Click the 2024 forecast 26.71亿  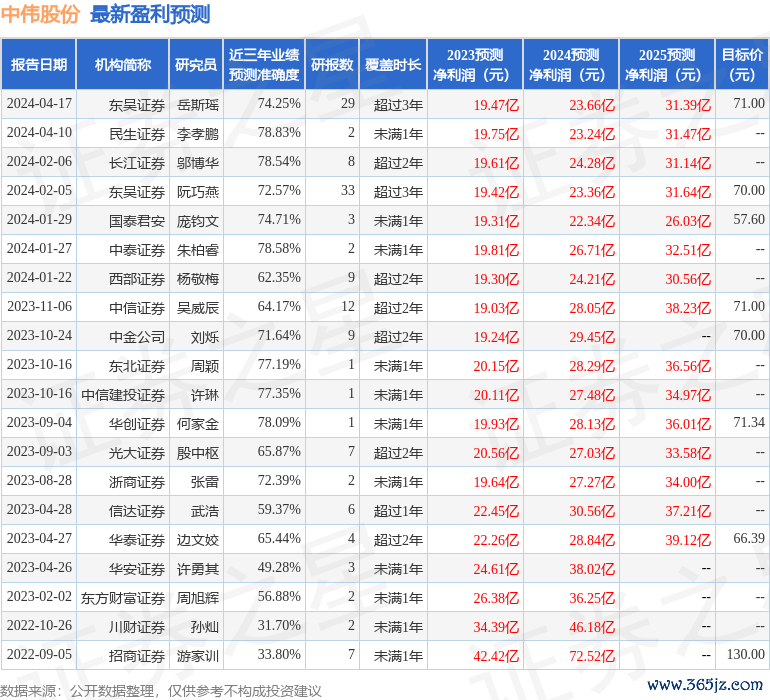pyautogui.click(x=592, y=250)
